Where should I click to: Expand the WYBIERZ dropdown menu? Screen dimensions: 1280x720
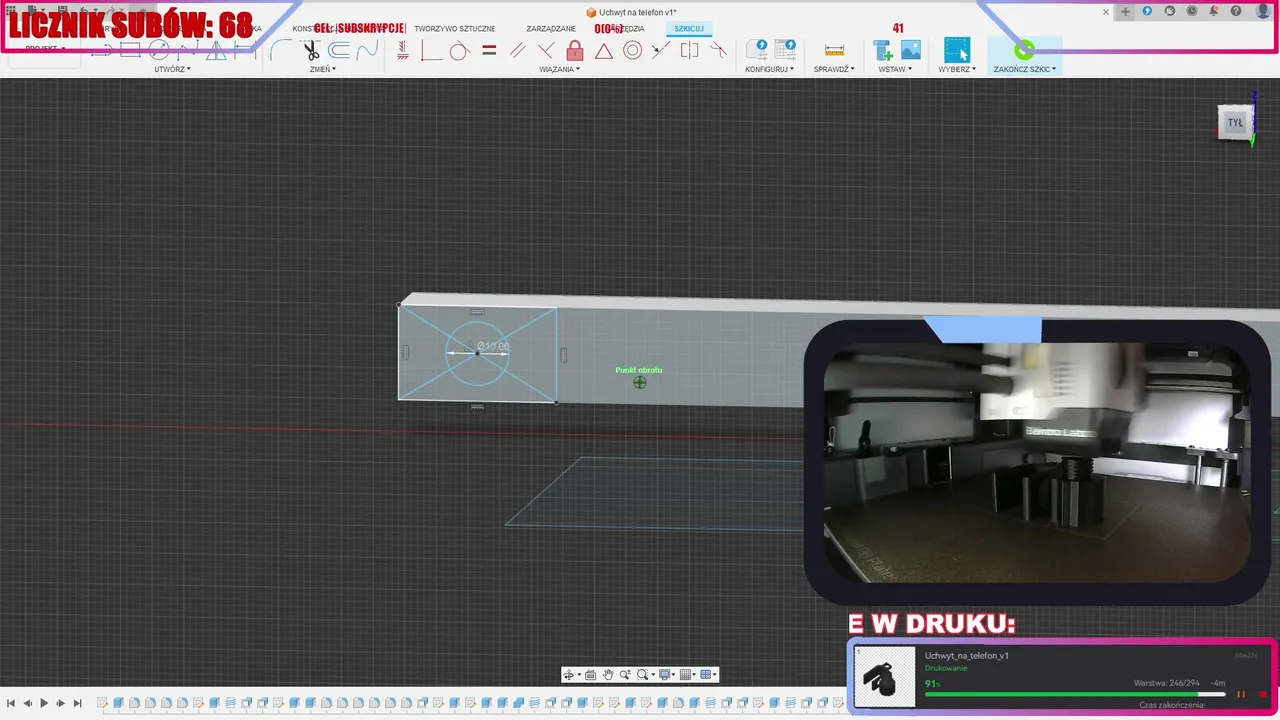pyautogui.click(x=957, y=69)
